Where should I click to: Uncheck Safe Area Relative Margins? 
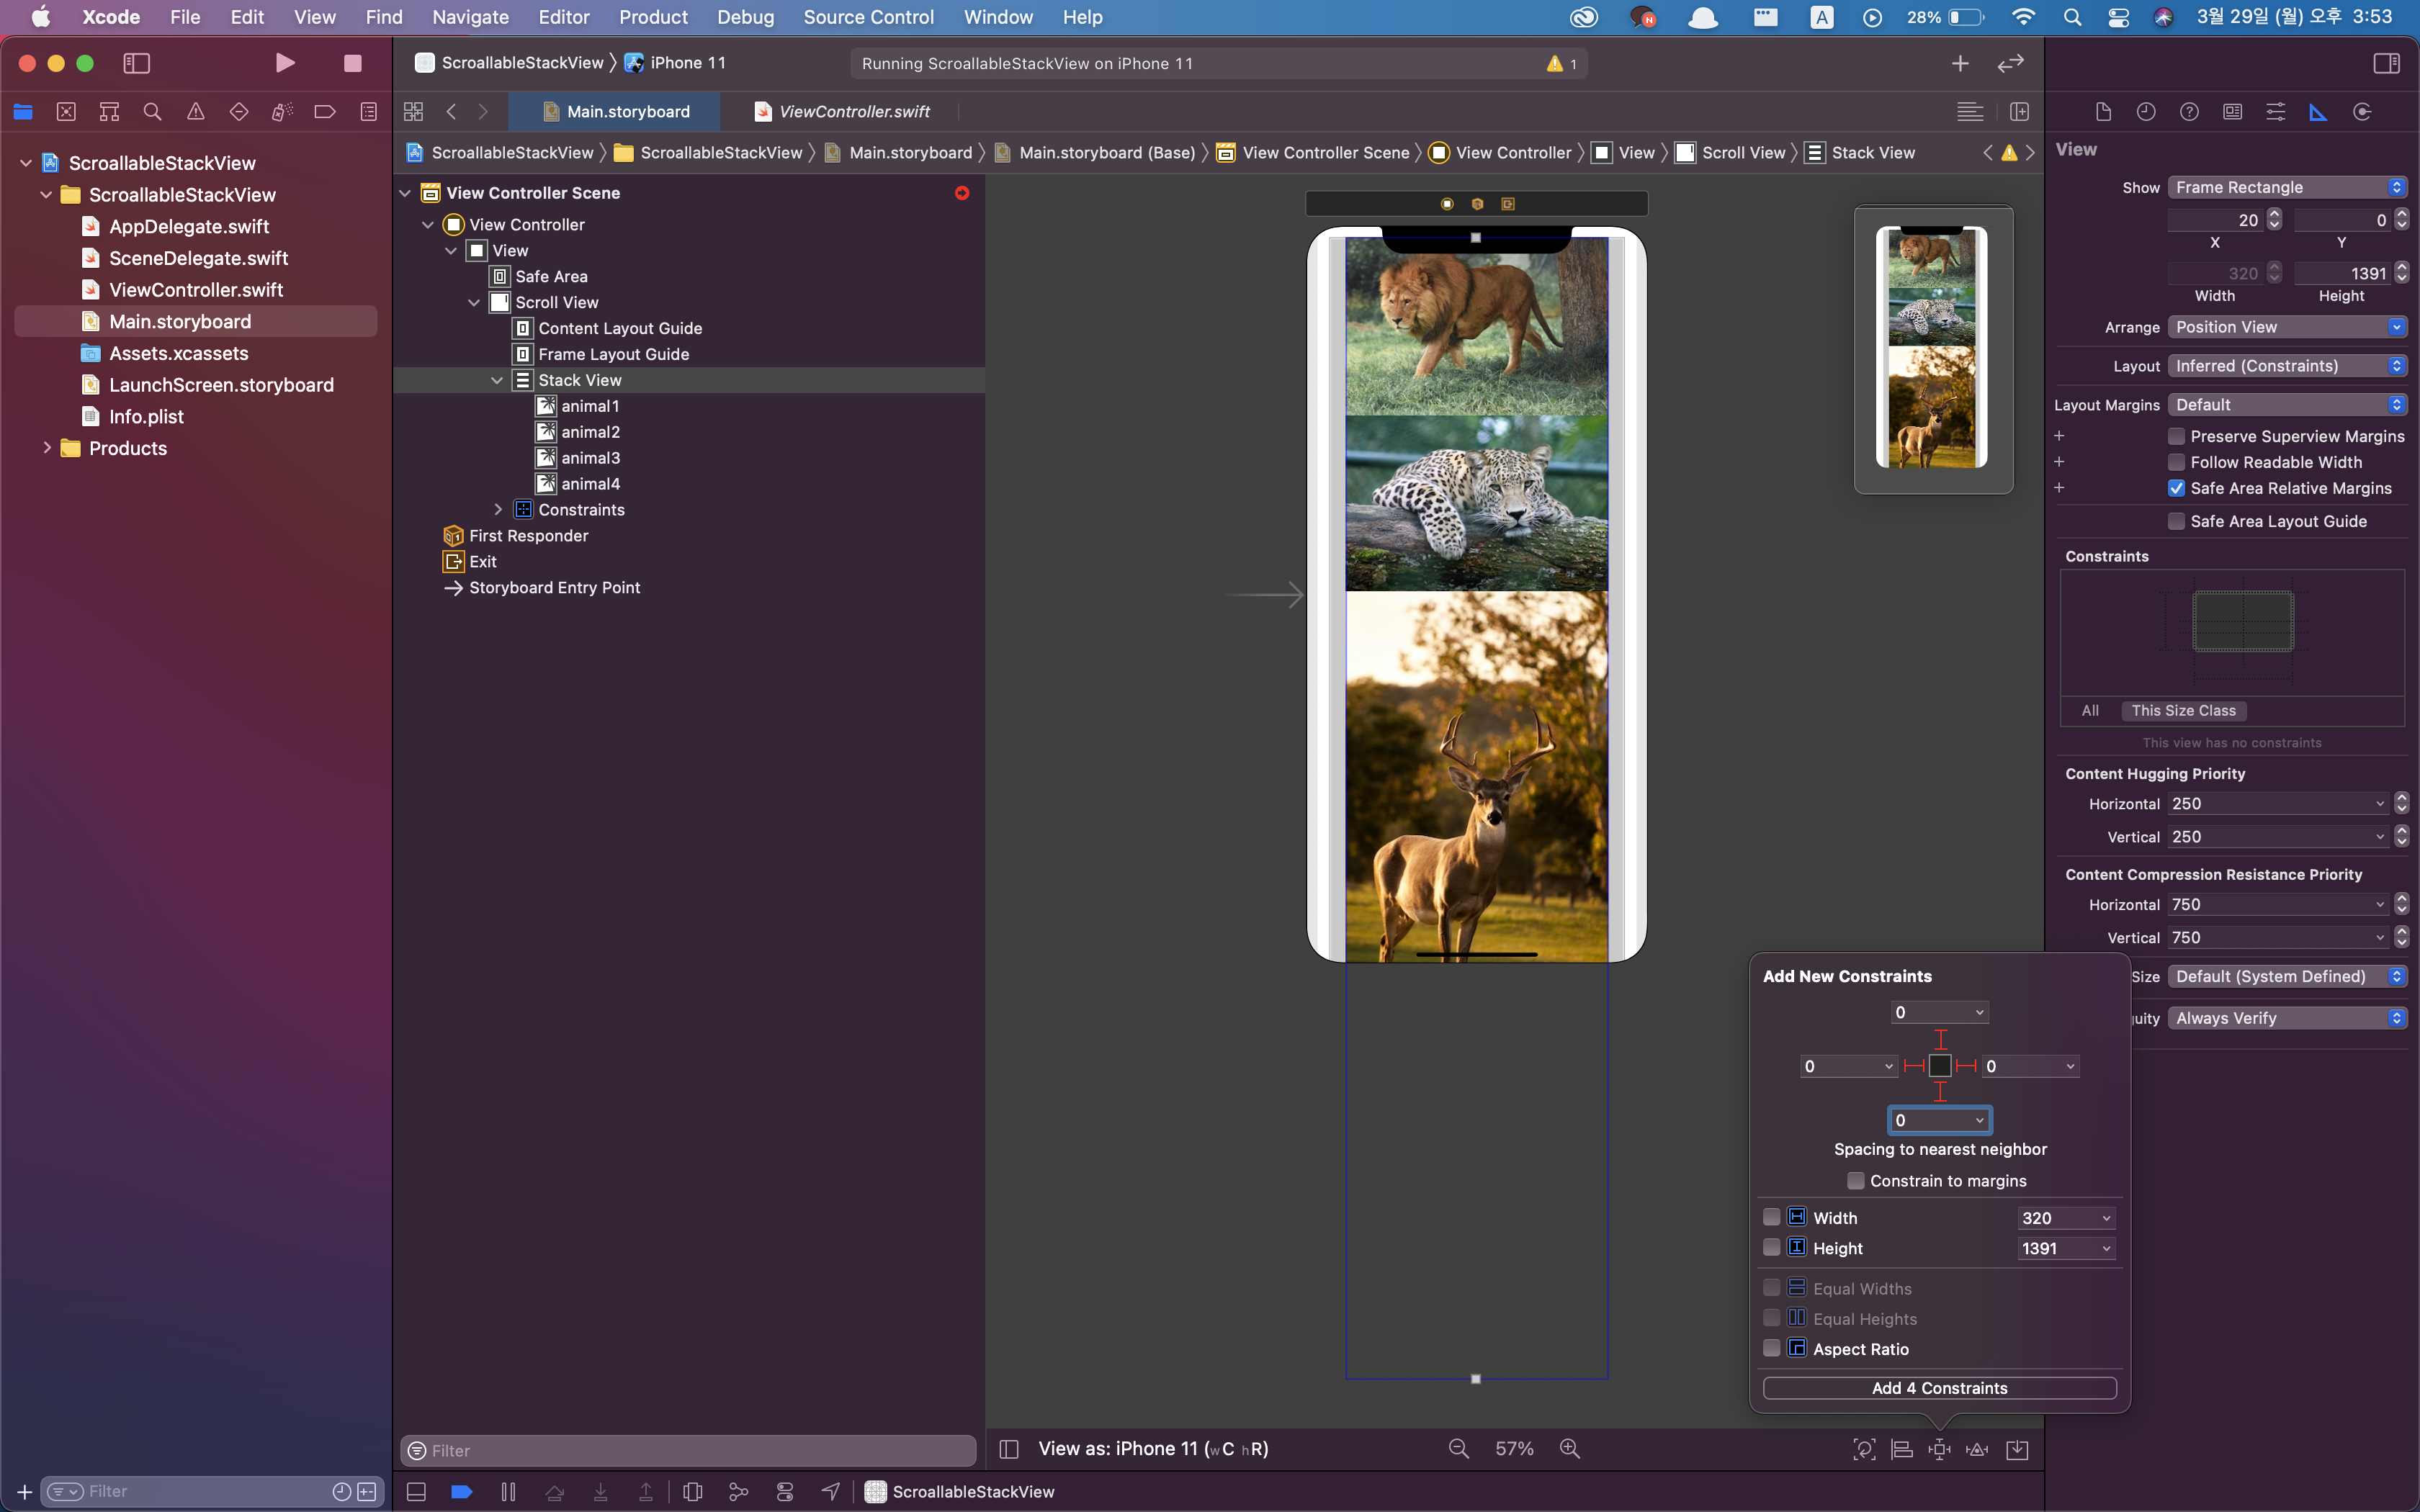click(x=2176, y=488)
